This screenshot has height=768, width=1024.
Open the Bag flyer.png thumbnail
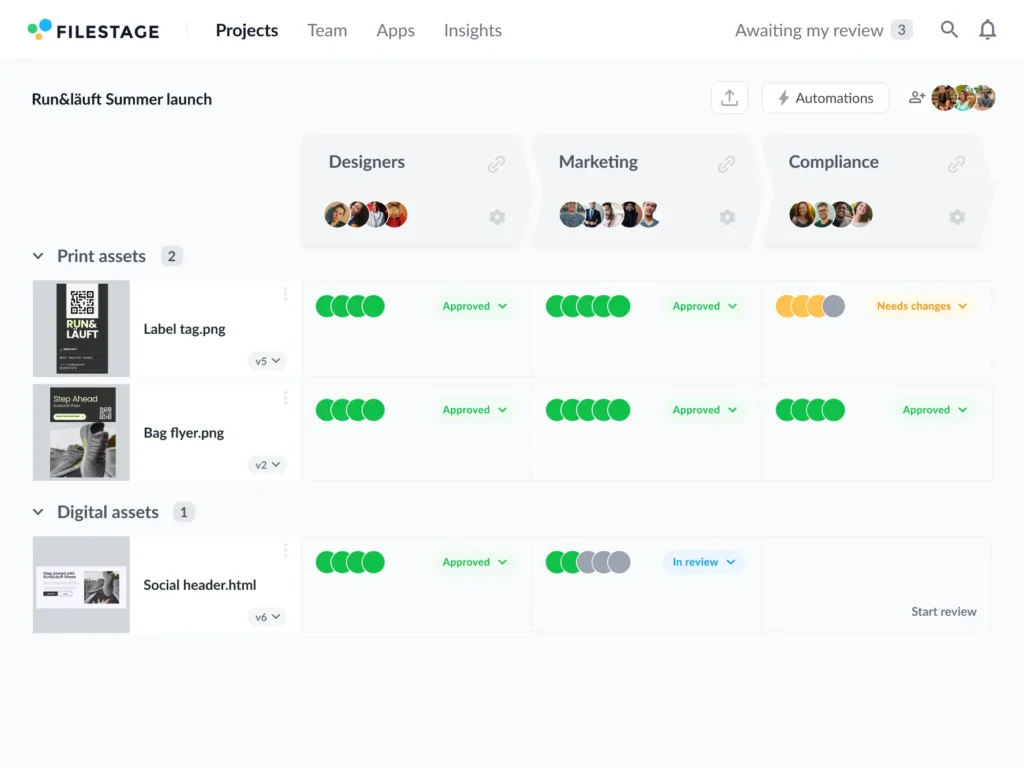81,432
